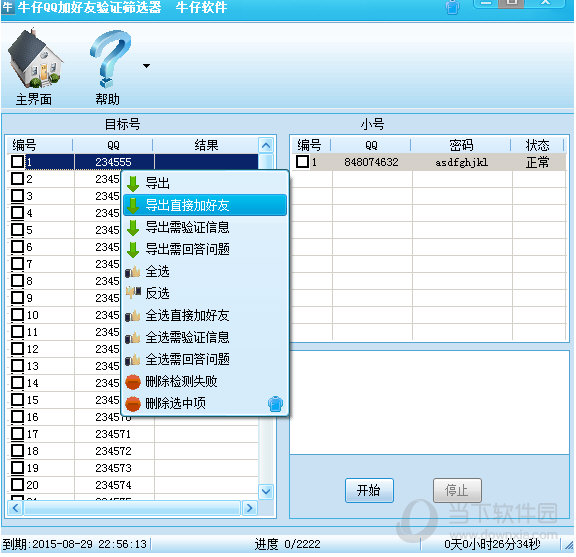Click the 停止 button

(x=457, y=490)
